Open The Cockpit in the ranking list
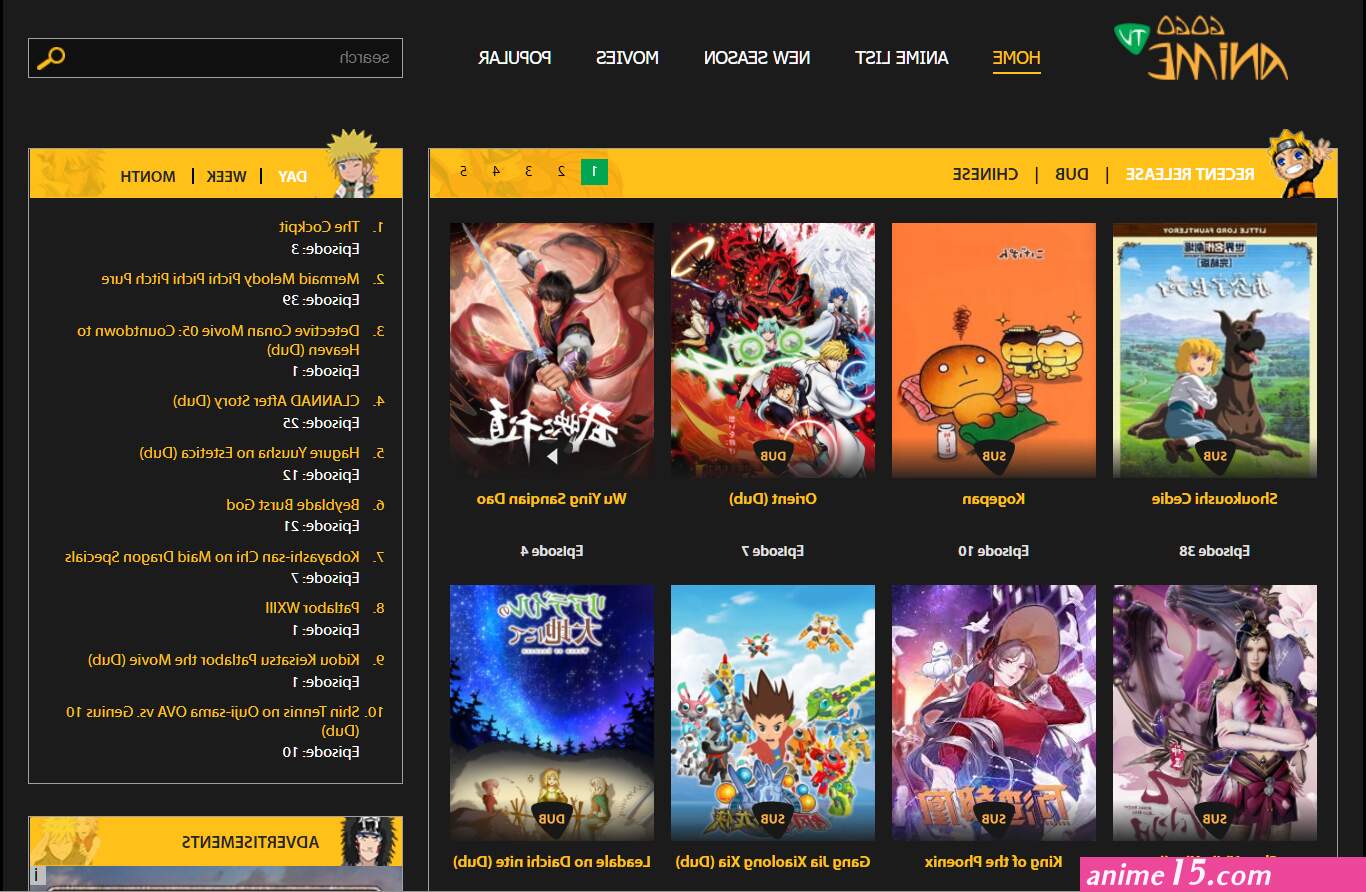The image size is (1366, 892). point(318,227)
